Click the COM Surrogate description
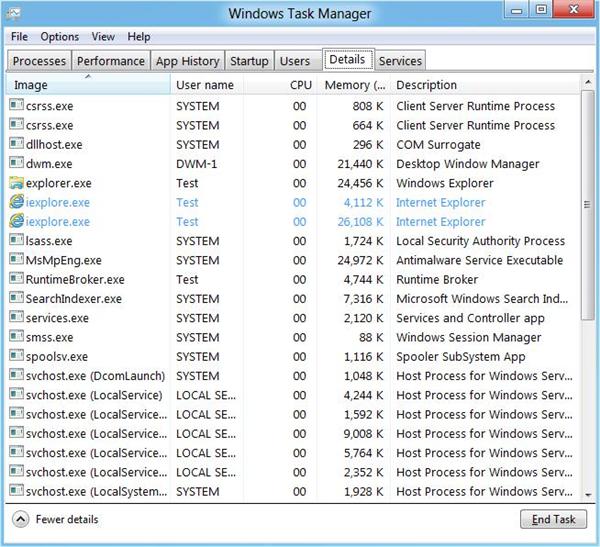 point(438,145)
